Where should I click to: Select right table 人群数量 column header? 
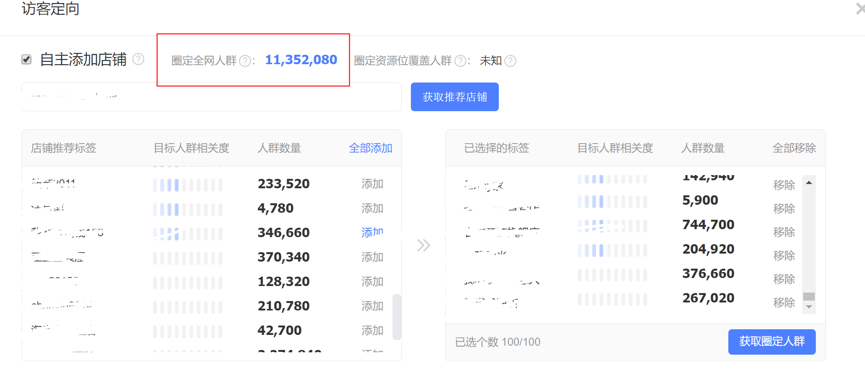pyautogui.click(x=703, y=148)
